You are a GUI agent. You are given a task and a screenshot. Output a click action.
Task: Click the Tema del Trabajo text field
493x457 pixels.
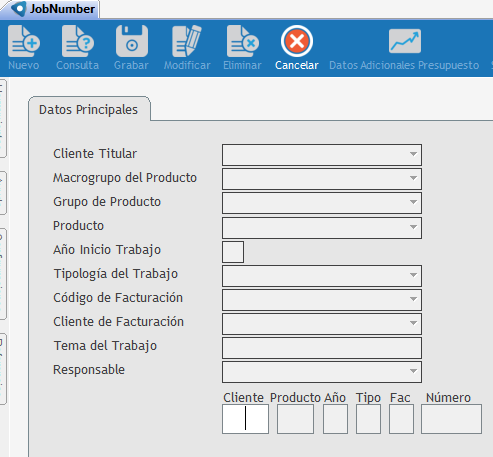coord(322,348)
